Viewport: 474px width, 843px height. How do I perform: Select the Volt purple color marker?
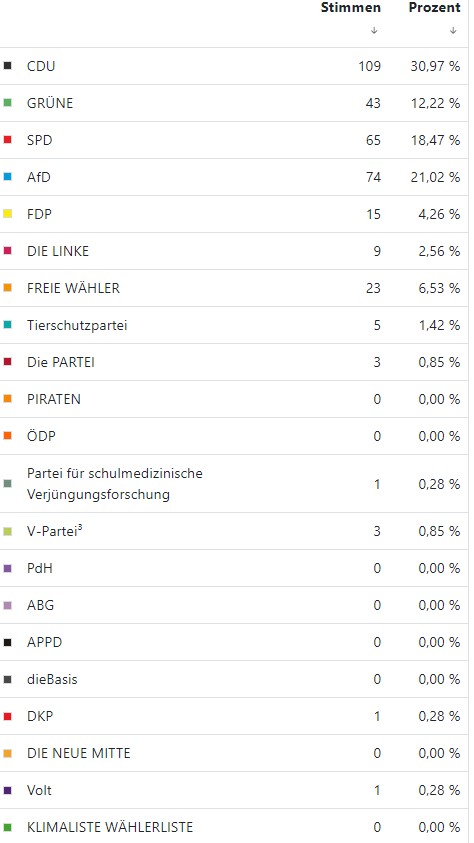point(8,790)
